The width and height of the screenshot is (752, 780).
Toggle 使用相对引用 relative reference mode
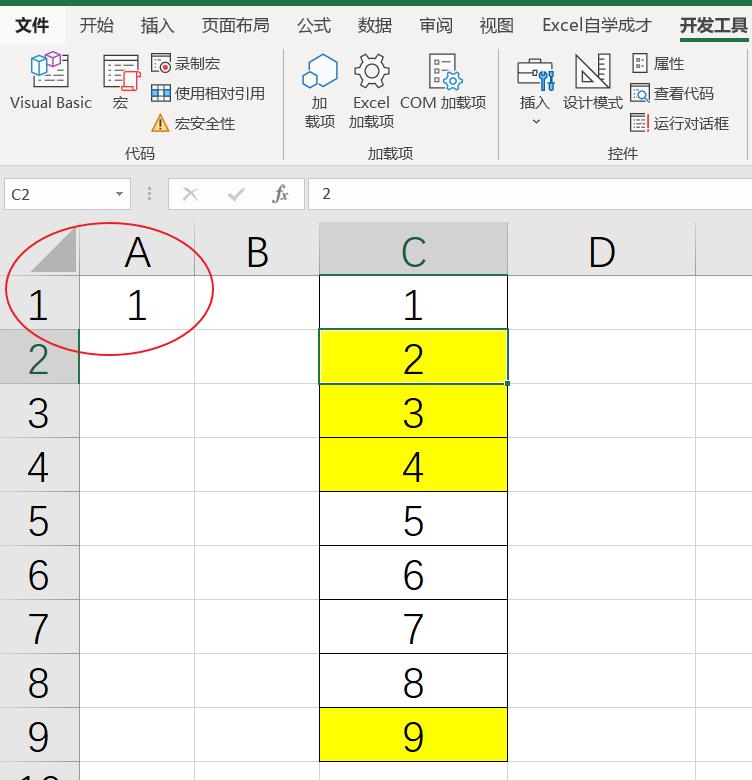208,93
